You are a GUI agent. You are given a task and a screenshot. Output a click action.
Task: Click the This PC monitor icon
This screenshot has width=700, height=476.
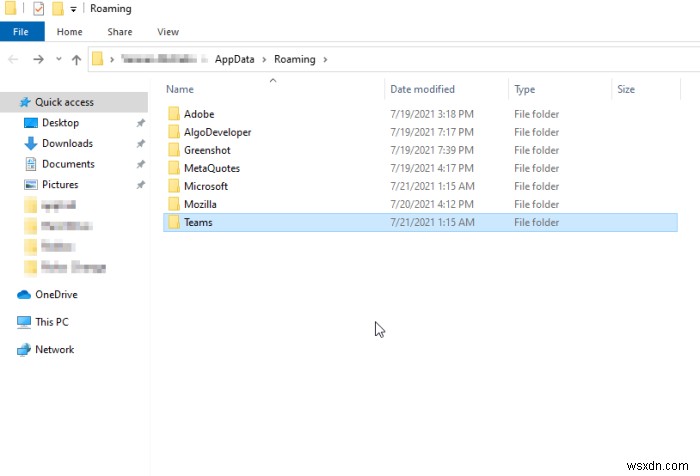click(24, 322)
